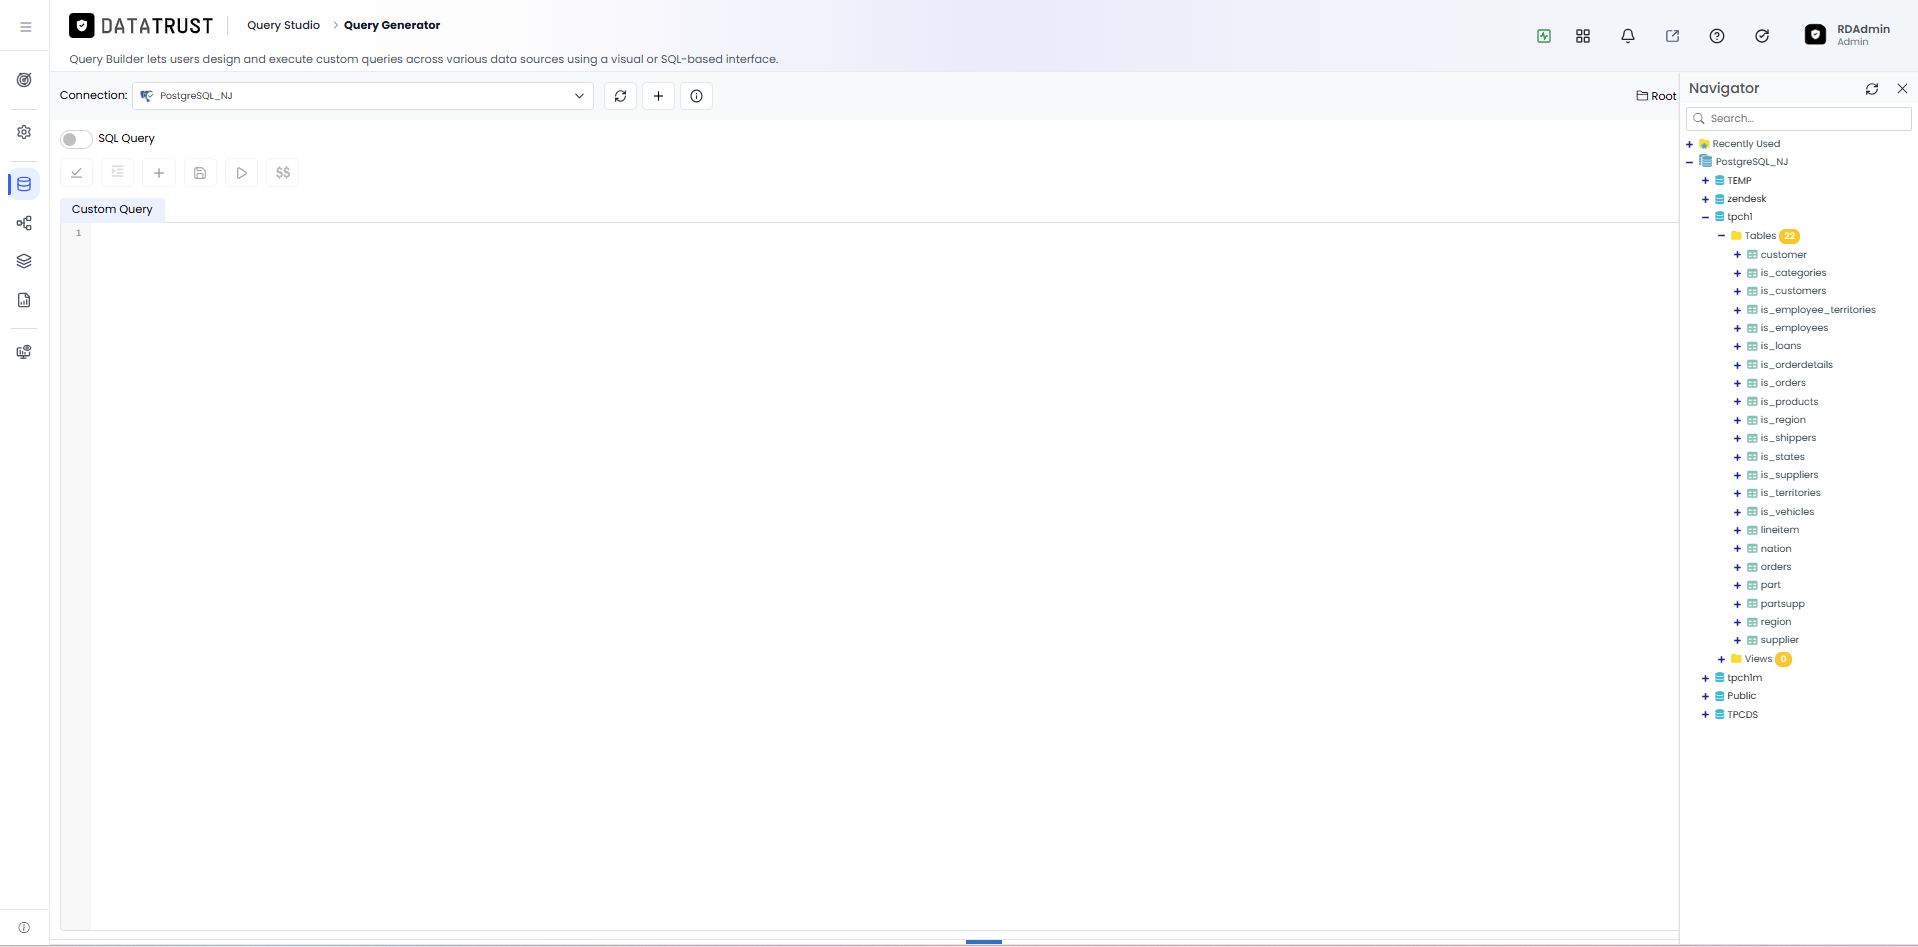Click the DataTrust shield logo

pyautogui.click(x=82, y=26)
